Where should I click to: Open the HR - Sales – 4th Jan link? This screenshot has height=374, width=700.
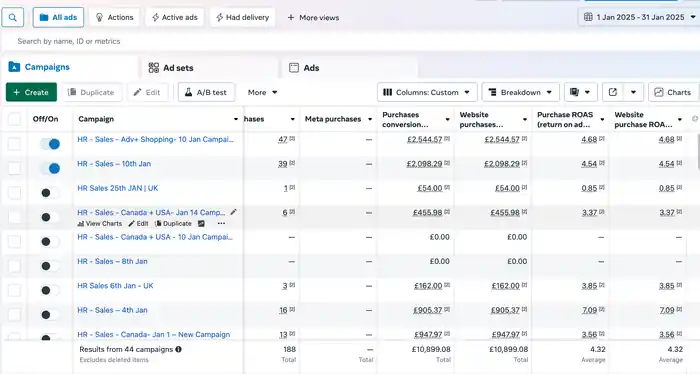pyautogui.click(x=112, y=310)
